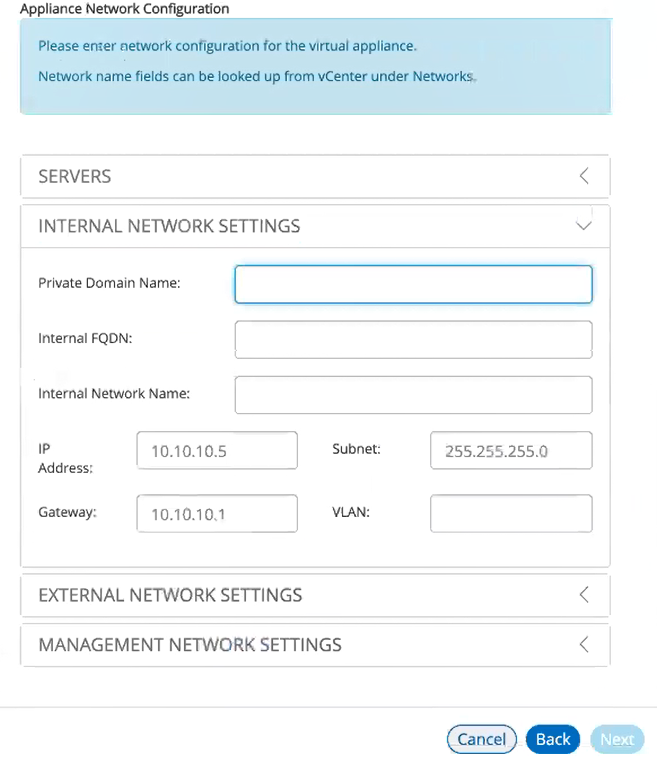This screenshot has width=657, height=757.
Task: Click the IP Address field
Action: [217, 450]
